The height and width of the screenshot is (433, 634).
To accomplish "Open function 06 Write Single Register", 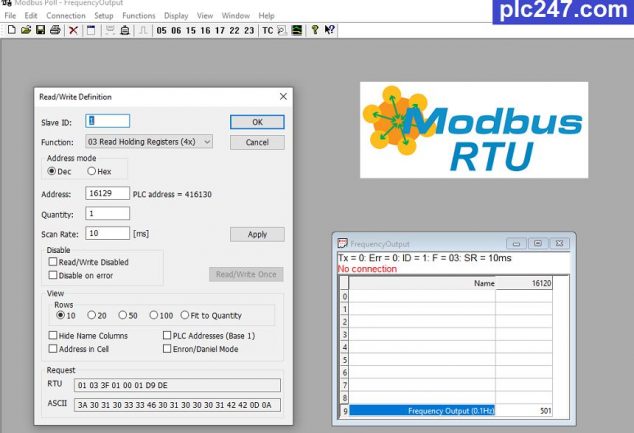I will click(x=176, y=30).
